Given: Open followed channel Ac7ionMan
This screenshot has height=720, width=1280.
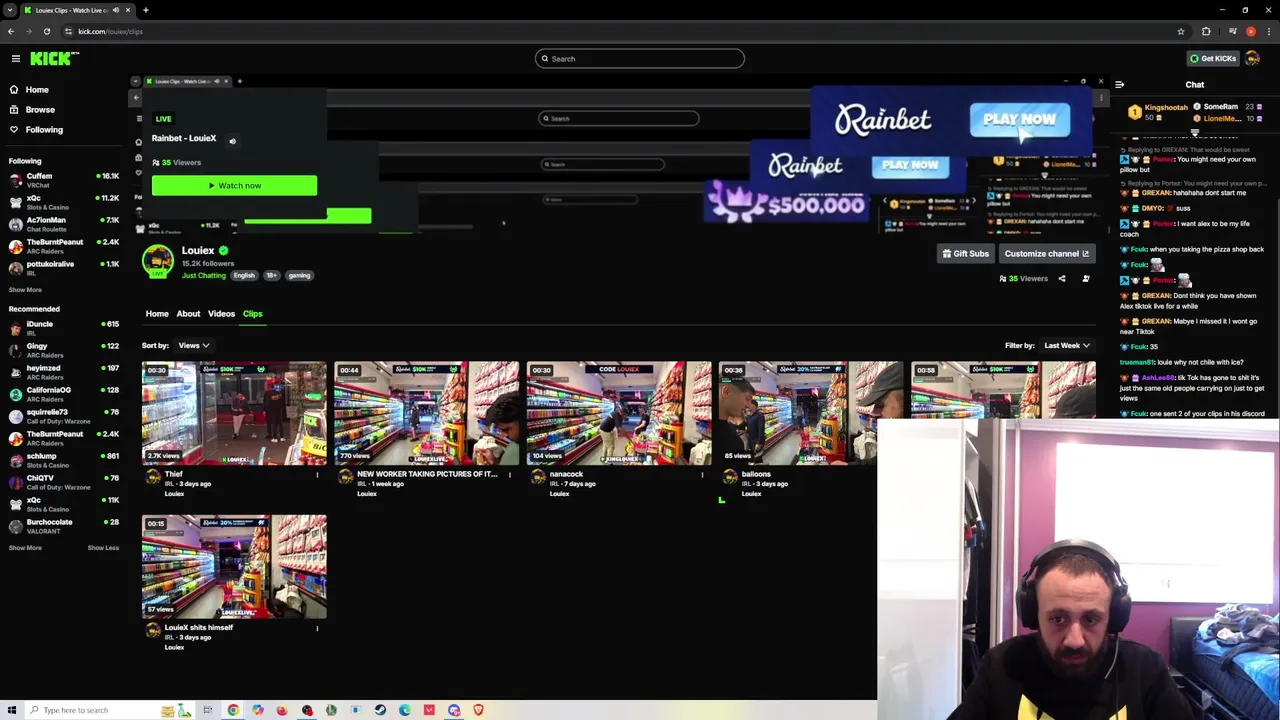Looking at the screenshot, I should tap(64, 224).
